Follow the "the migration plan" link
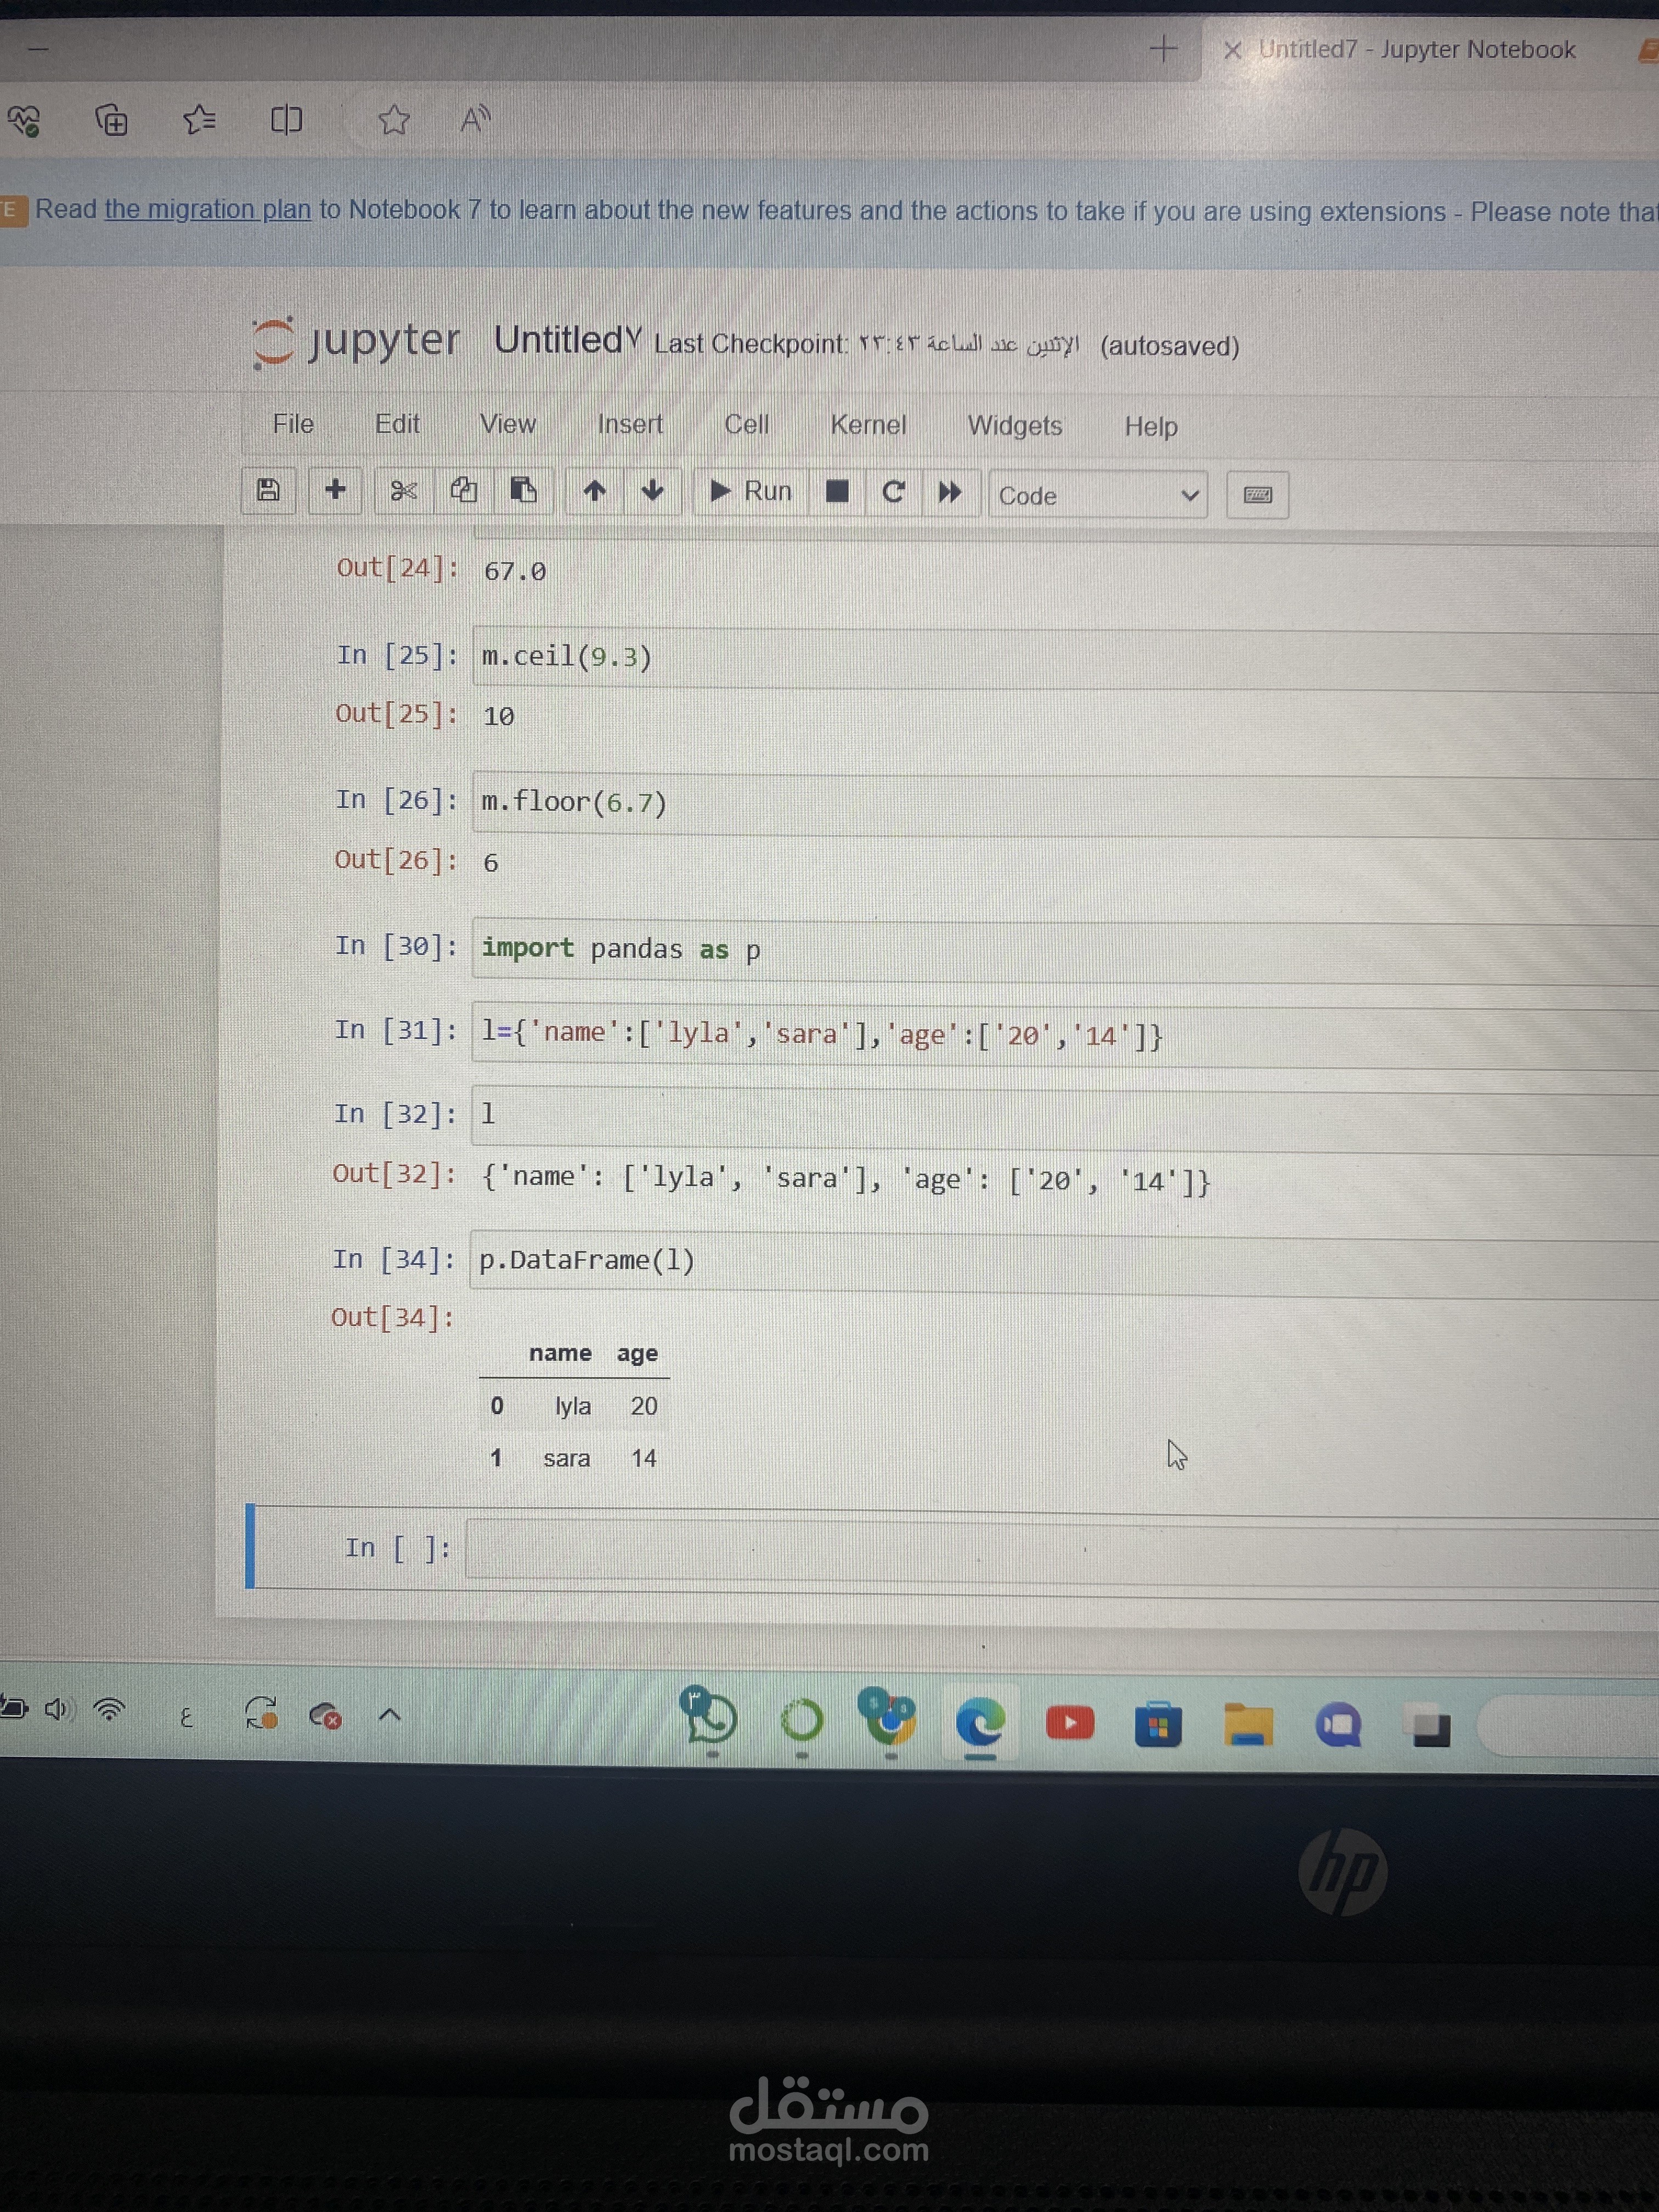Screen dimensions: 1659x2212 (x=208, y=209)
